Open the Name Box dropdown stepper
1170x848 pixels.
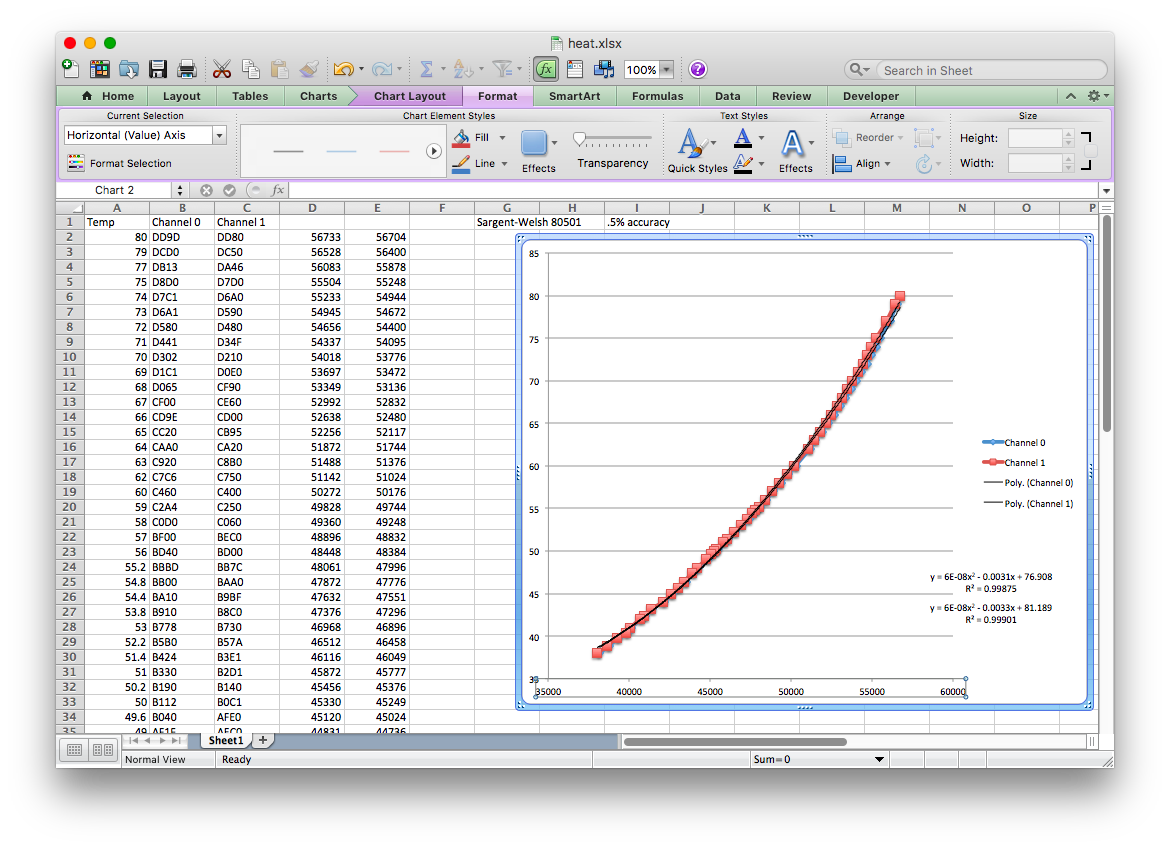pos(180,190)
